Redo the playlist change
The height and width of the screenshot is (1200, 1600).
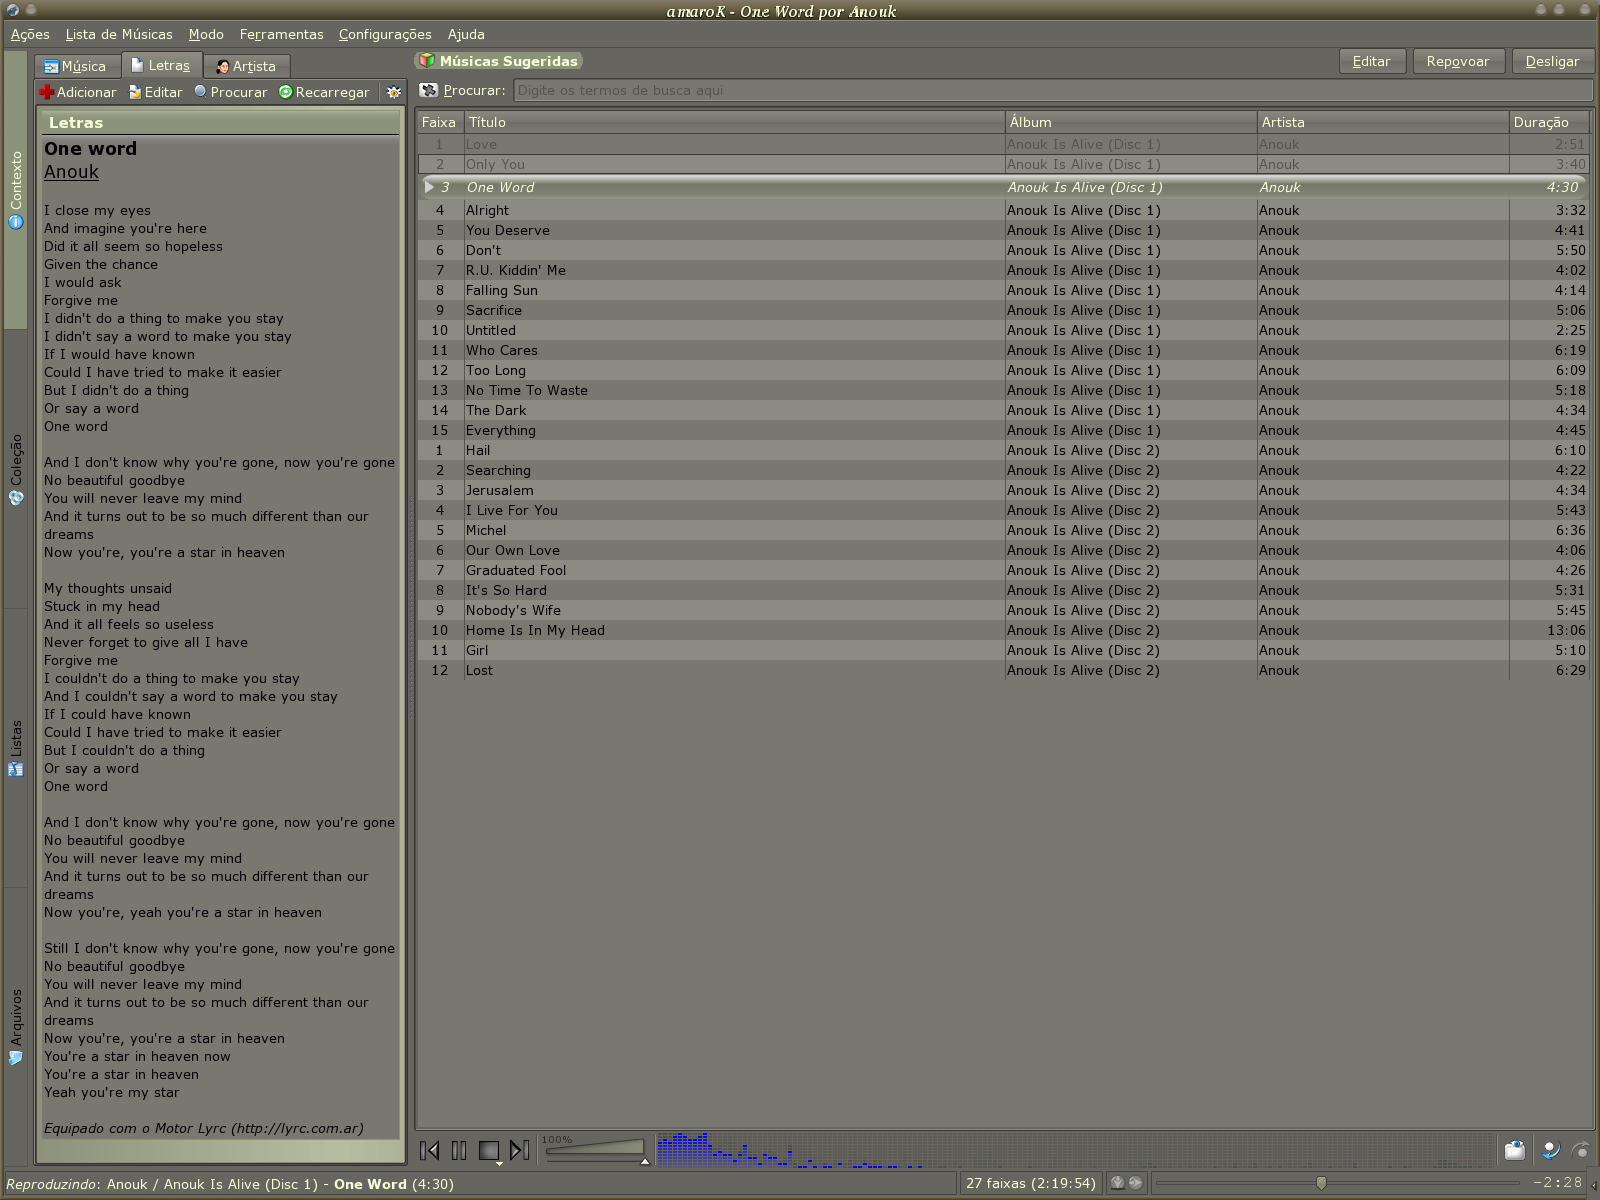tap(1581, 1150)
